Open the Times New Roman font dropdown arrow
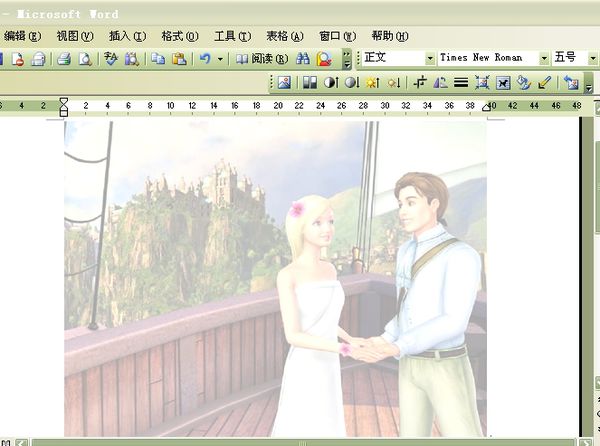Viewport: 600px width, 446px height. tap(544, 58)
